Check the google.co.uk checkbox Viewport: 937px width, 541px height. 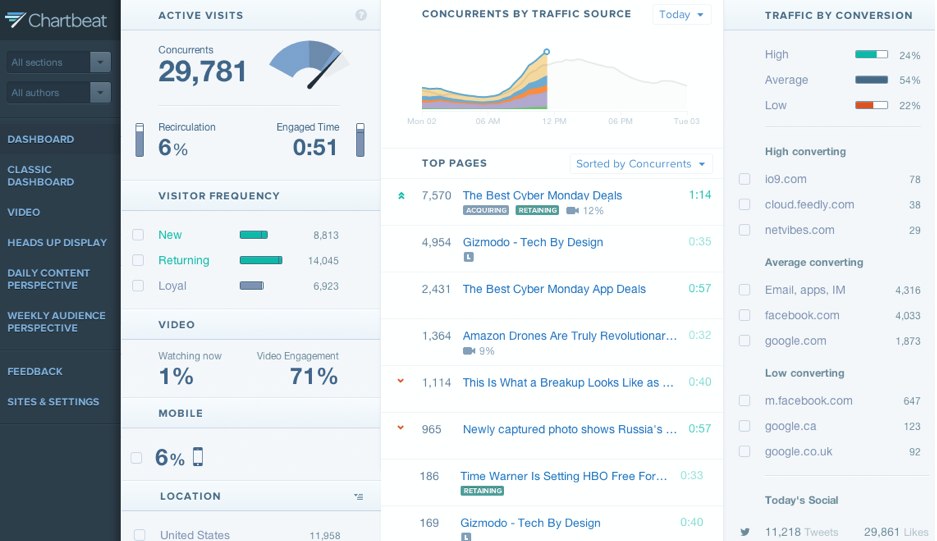[745, 451]
